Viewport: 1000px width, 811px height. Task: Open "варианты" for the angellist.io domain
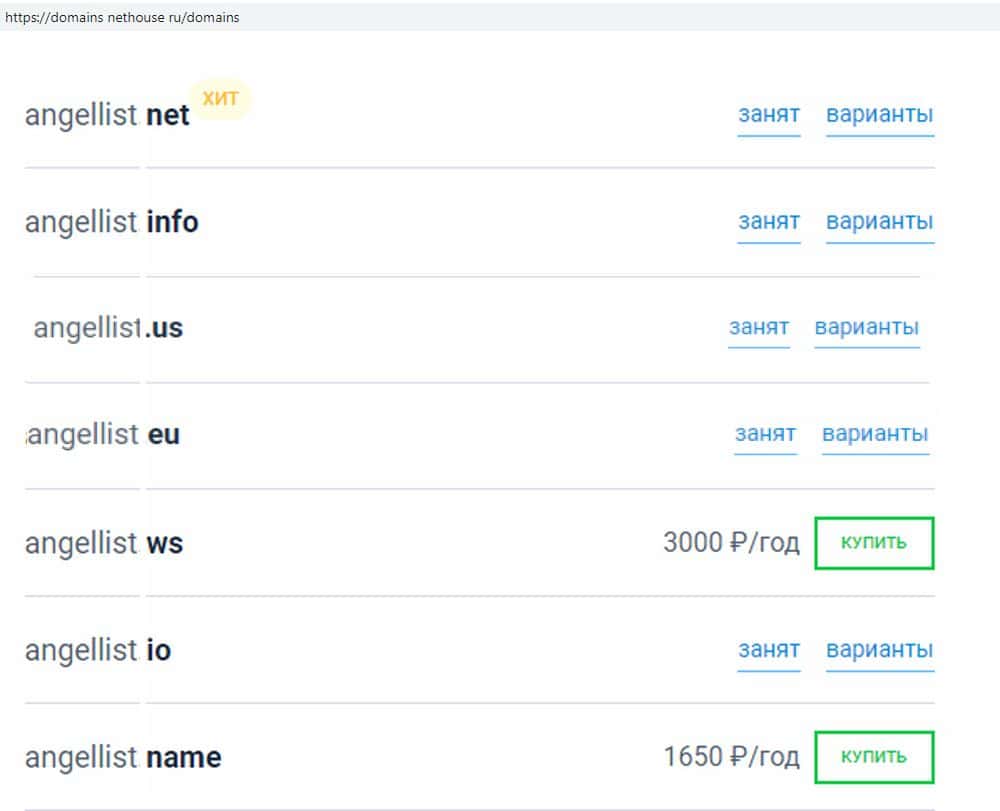point(879,650)
